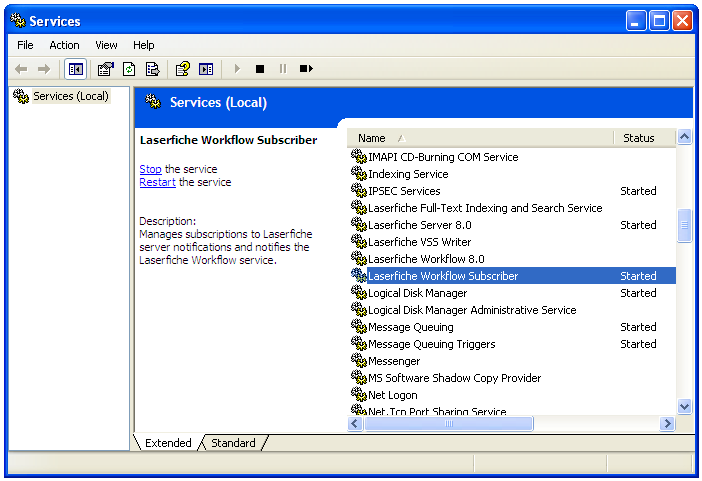Click the Restart Service toolbar icon

pos(306,69)
